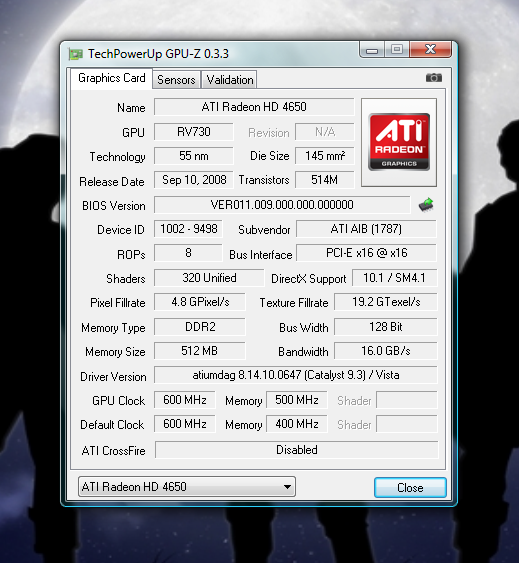Click the Release Date Sep 10, 2008
519x563 pixels.
point(194,180)
